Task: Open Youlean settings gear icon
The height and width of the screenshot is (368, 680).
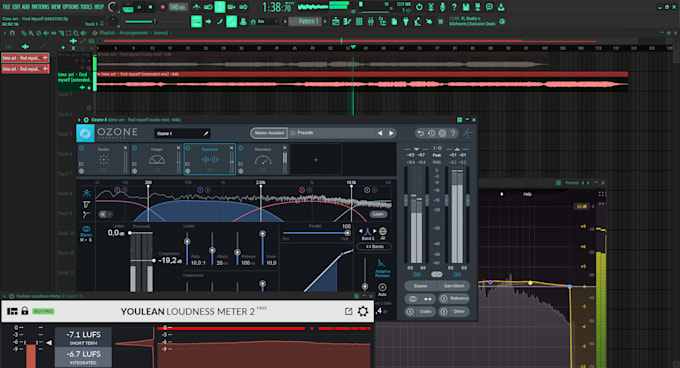Action: [363, 311]
